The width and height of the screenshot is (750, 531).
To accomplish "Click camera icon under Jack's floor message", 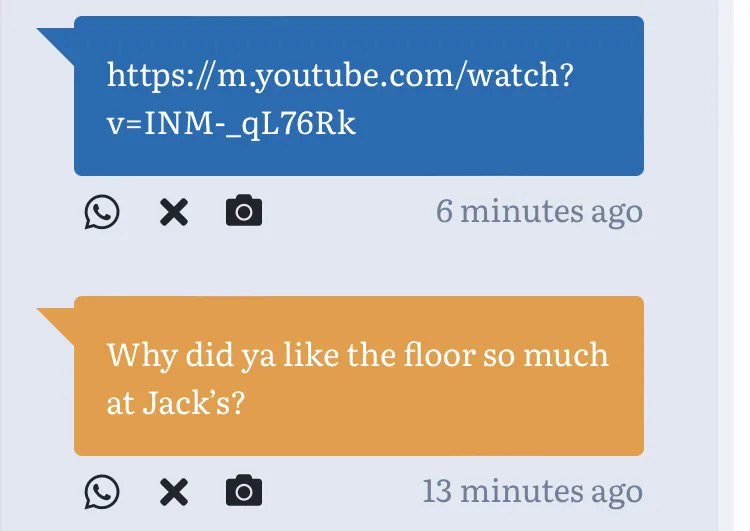I will click(x=244, y=491).
